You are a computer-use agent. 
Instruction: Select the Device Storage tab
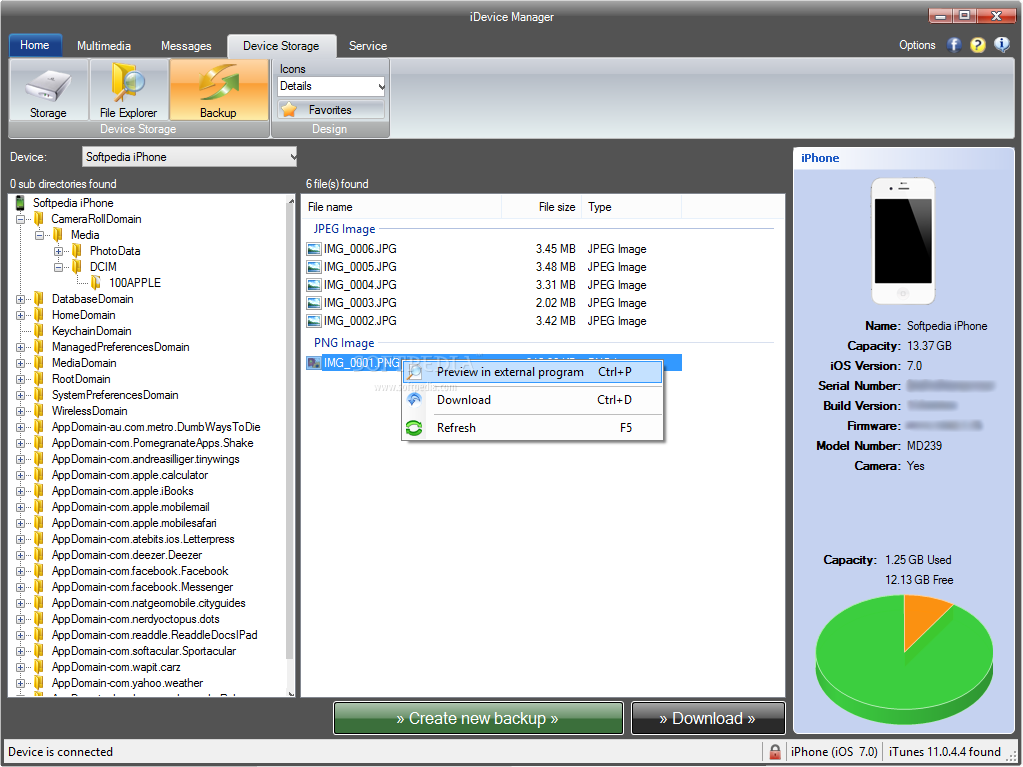click(x=281, y=46)
